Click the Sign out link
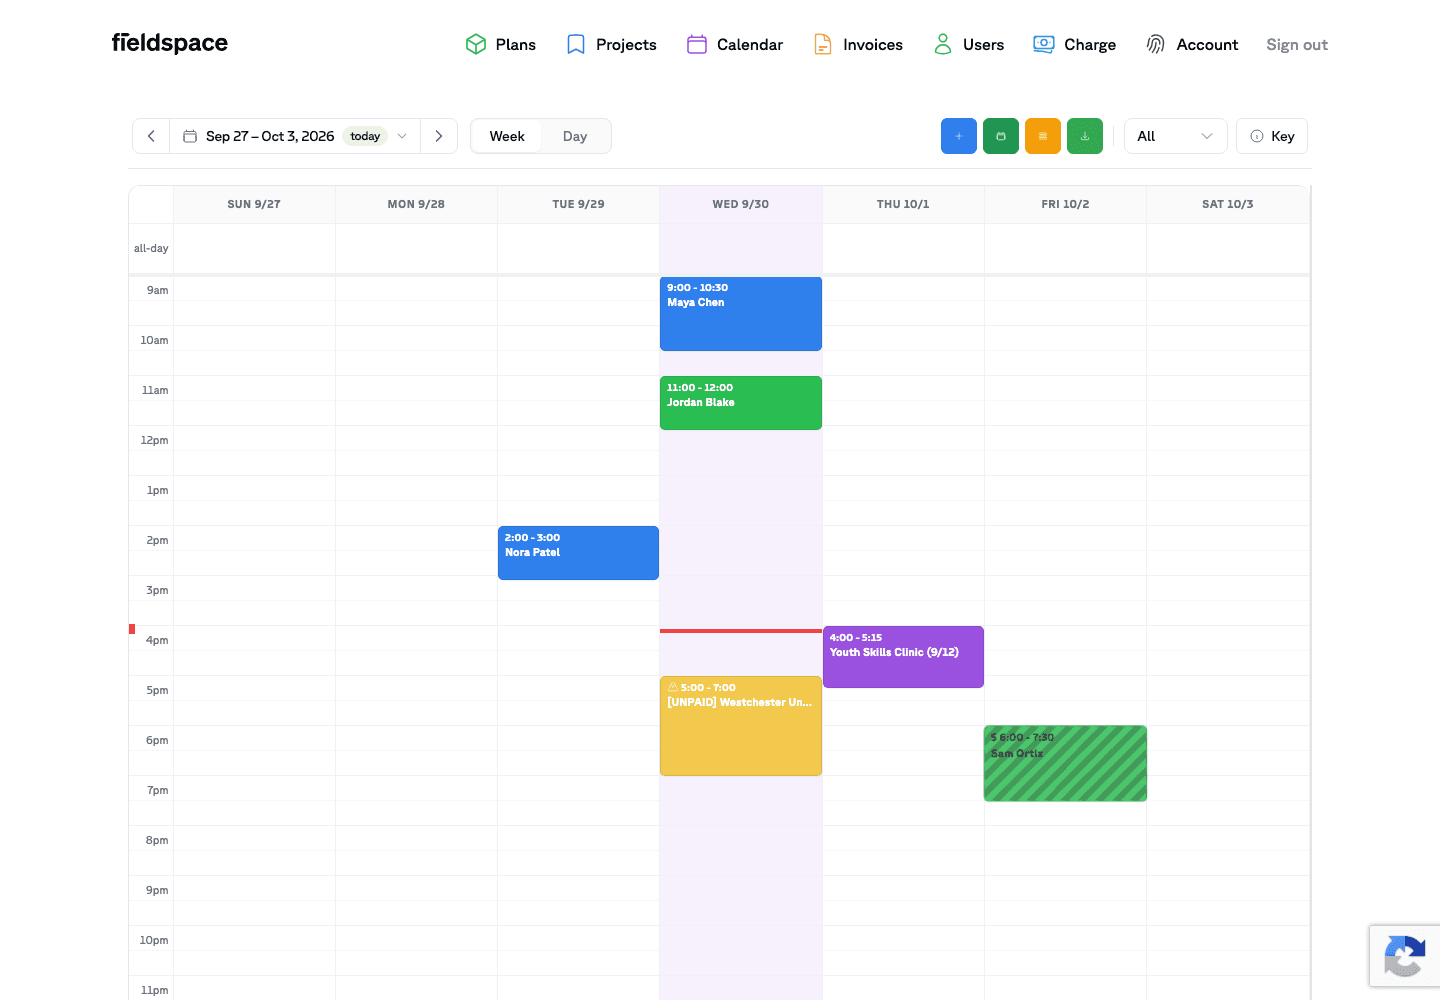Viewport: 1440px width, 1000px height. click(x=1297, y=44)
